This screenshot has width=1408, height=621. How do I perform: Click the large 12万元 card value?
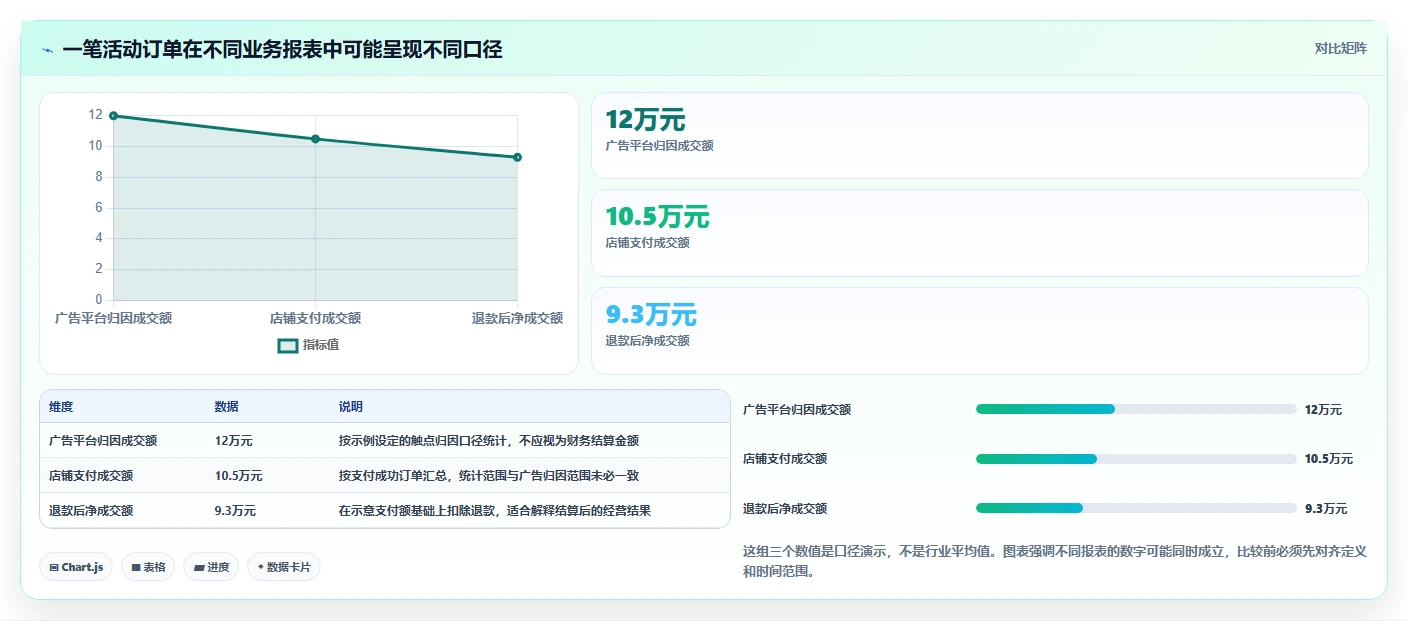click(x=645, y=120)
